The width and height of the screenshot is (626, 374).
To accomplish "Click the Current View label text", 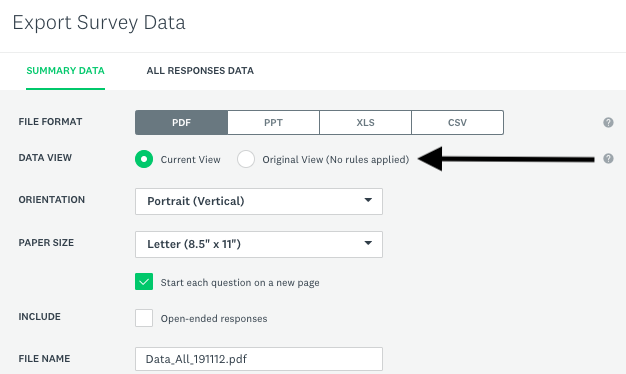I will (190, 160).
